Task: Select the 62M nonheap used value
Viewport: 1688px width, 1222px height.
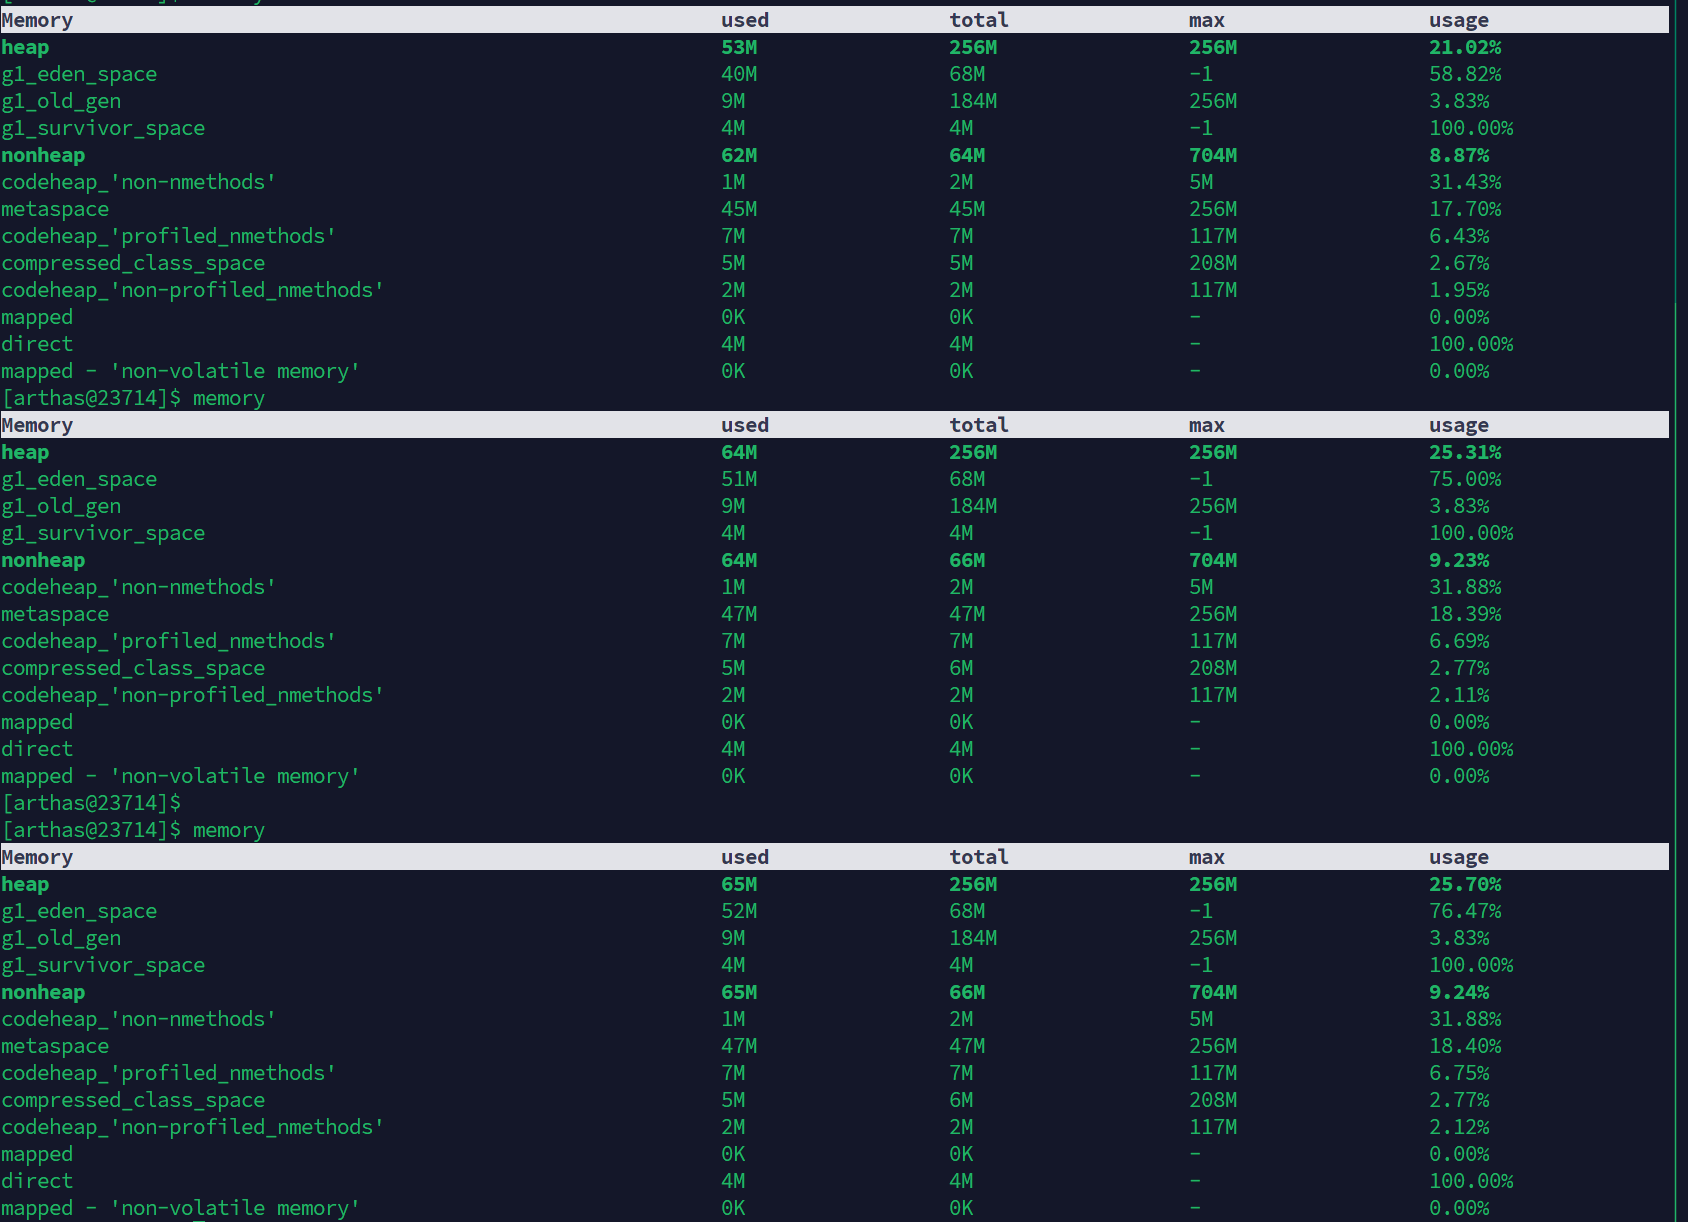Action: (x=739, y=155)
